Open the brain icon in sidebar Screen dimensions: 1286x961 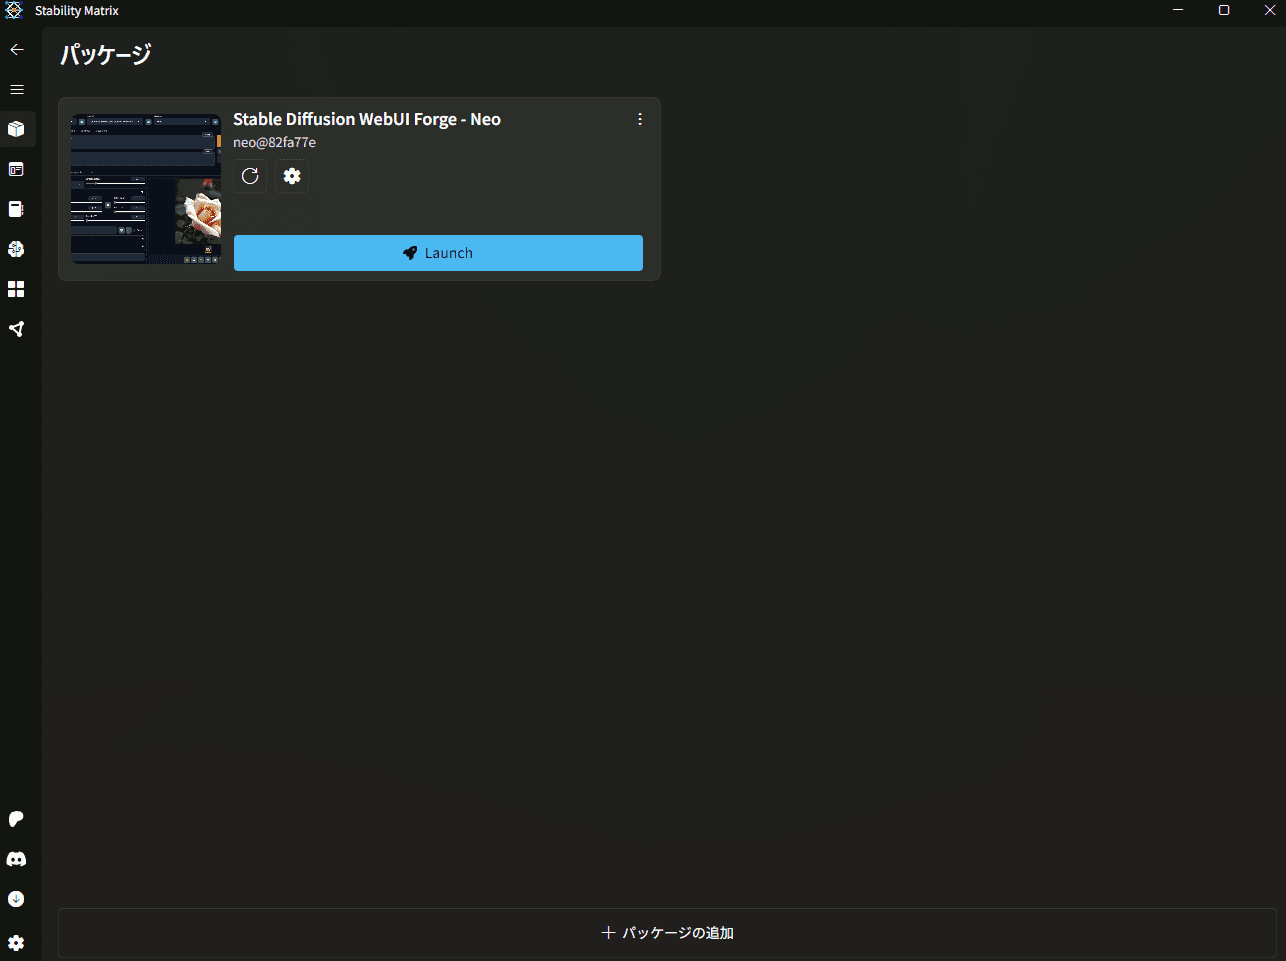pos(17,249)
